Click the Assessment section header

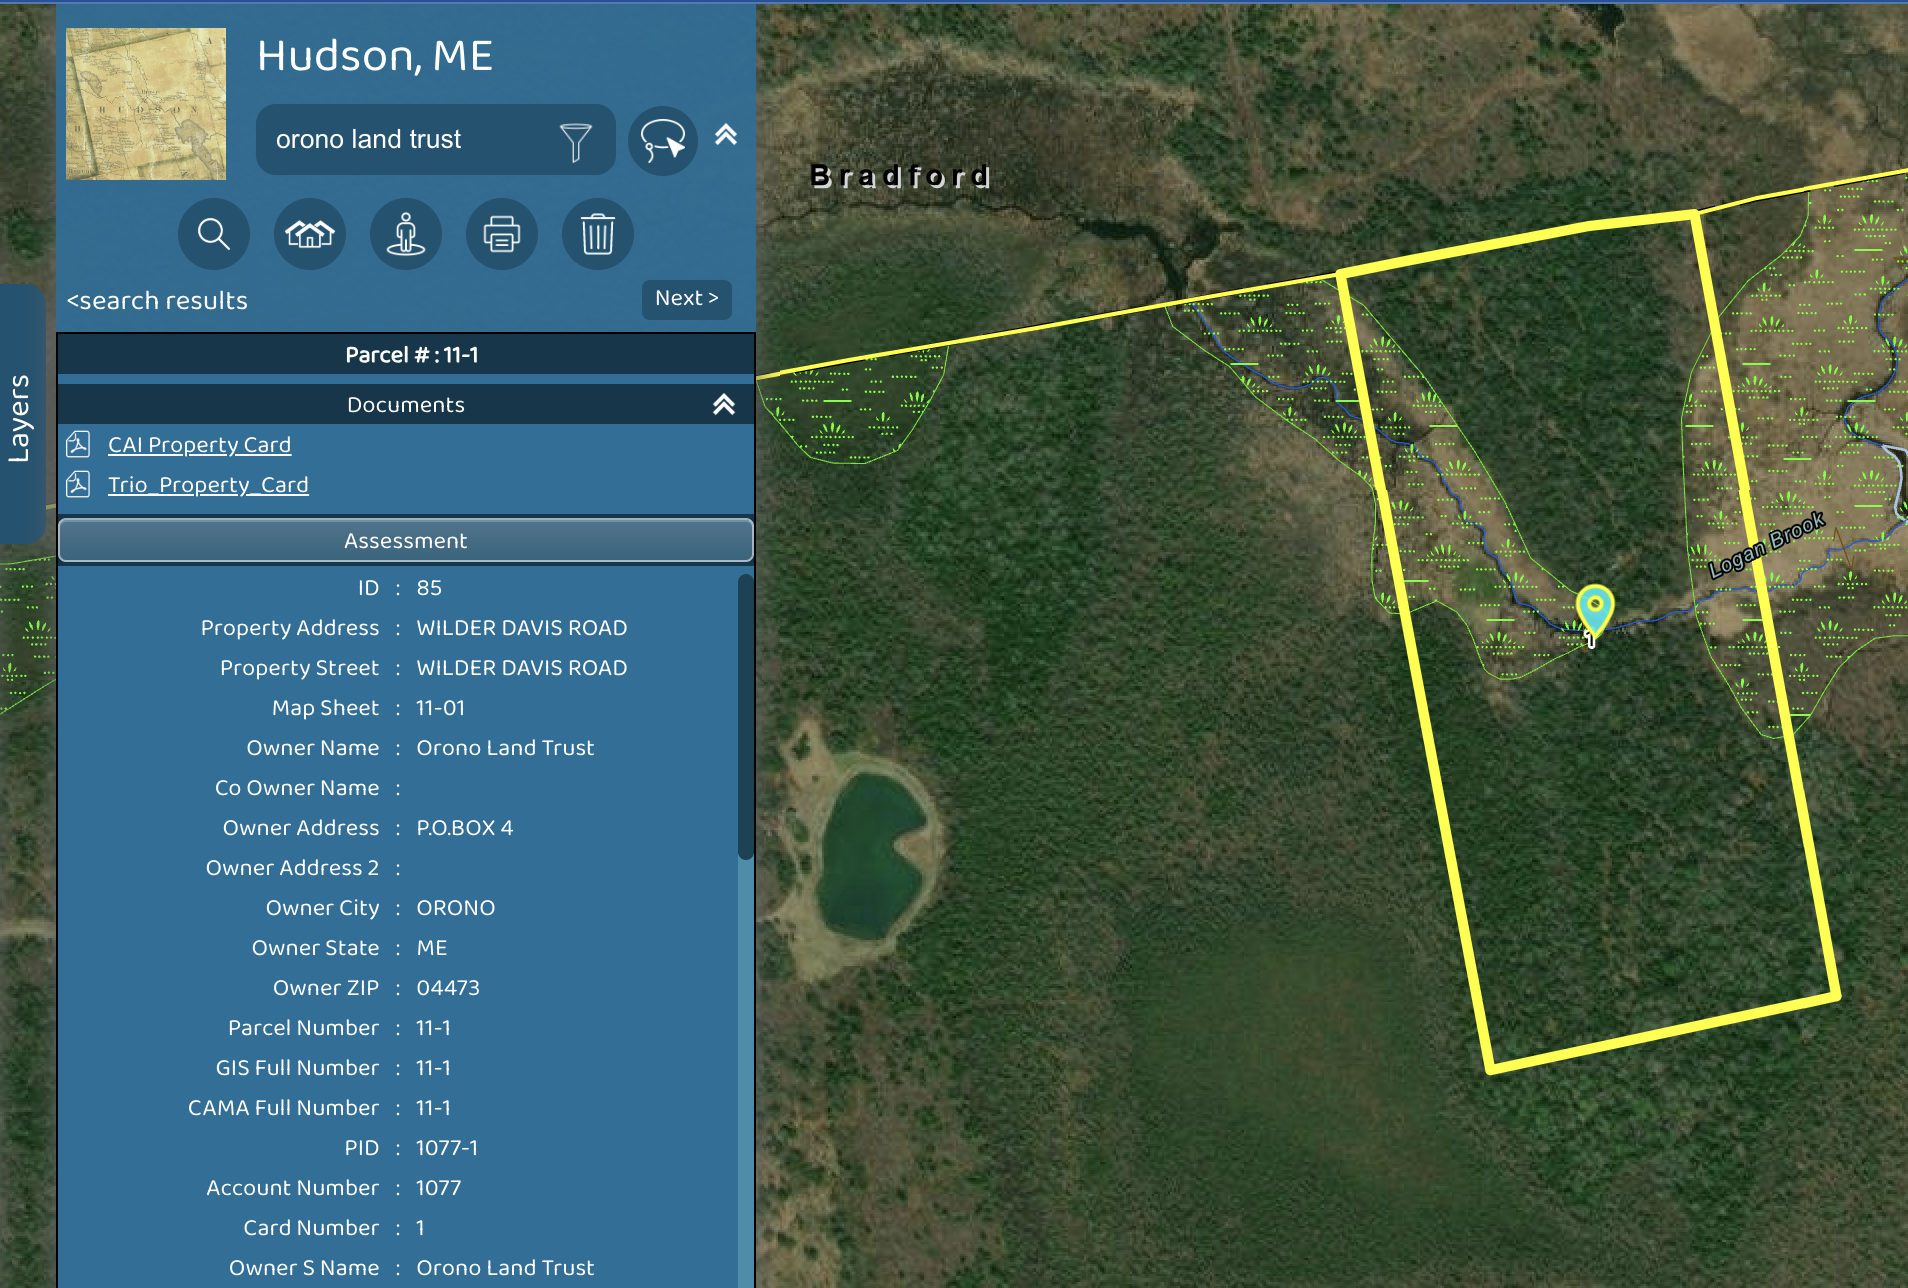point(405,541)
